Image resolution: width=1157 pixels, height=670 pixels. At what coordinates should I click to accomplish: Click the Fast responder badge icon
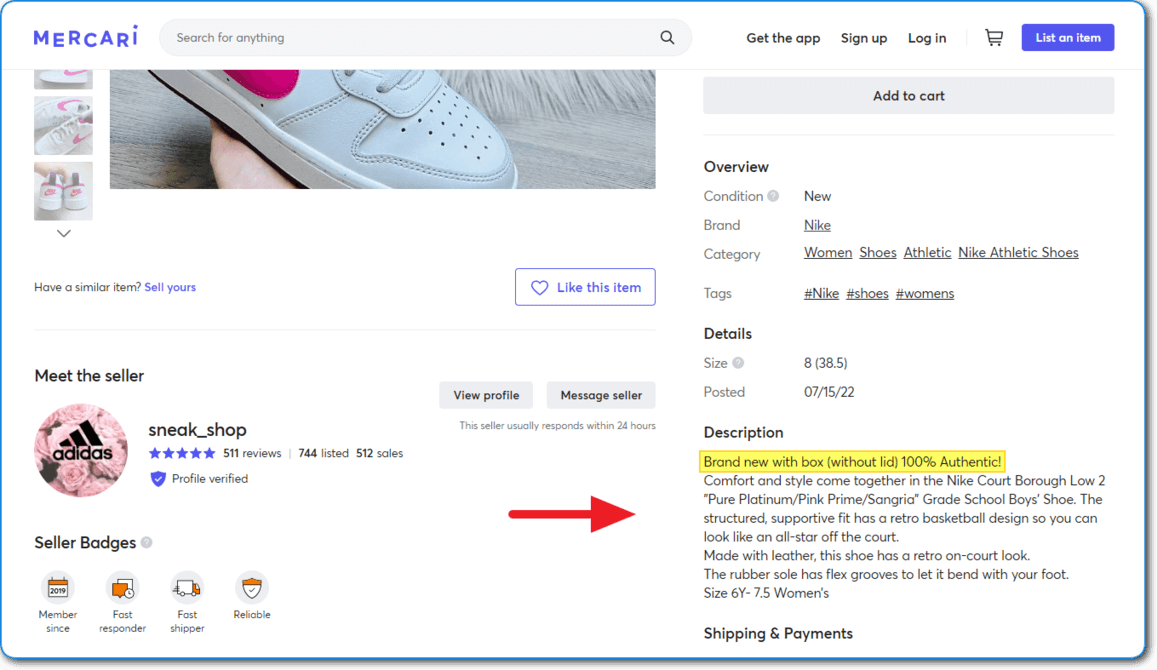pos(122,588)
